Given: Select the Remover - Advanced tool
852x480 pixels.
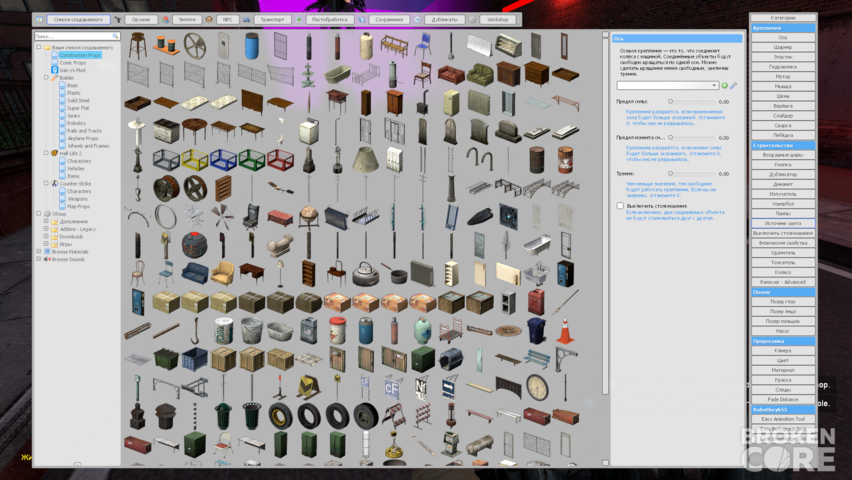Looking at the screenshot, I should tap(783, 282).
